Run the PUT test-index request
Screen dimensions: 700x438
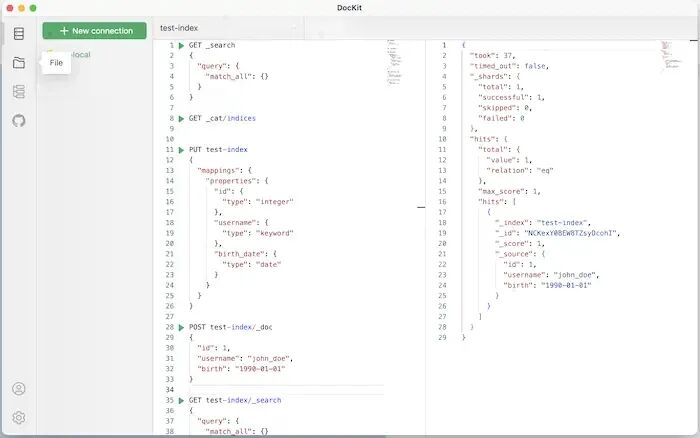click(181, 150)
